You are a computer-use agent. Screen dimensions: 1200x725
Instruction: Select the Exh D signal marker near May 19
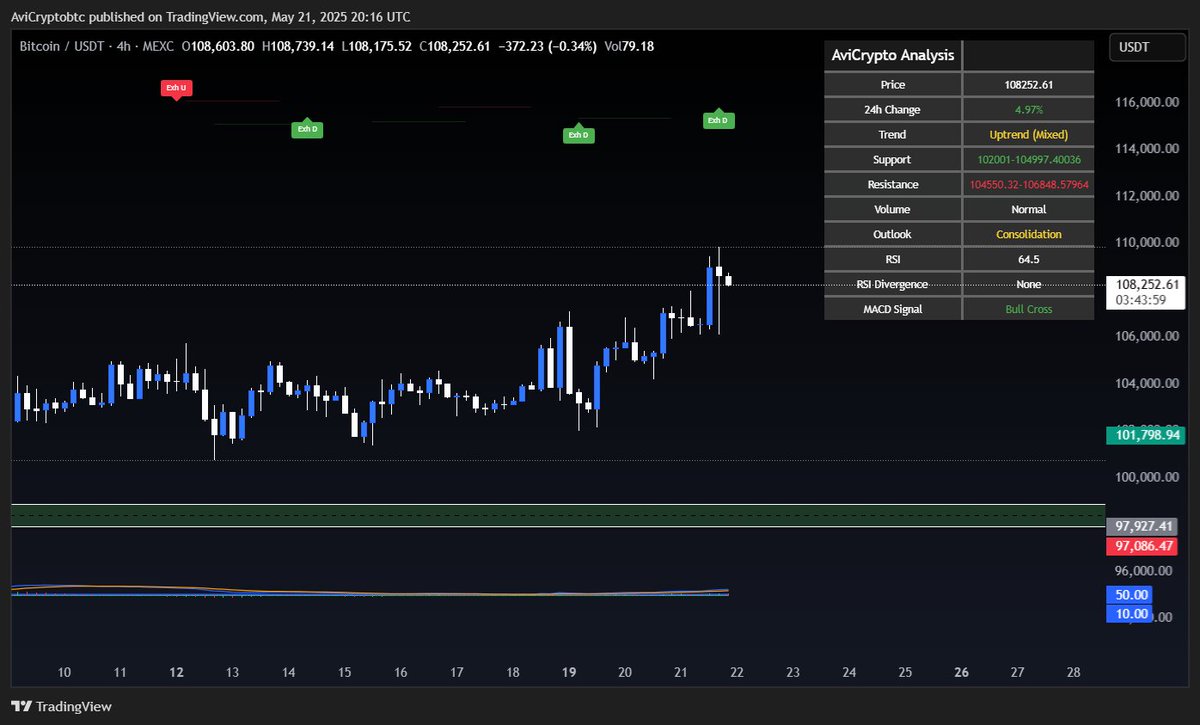click(579, 133)
